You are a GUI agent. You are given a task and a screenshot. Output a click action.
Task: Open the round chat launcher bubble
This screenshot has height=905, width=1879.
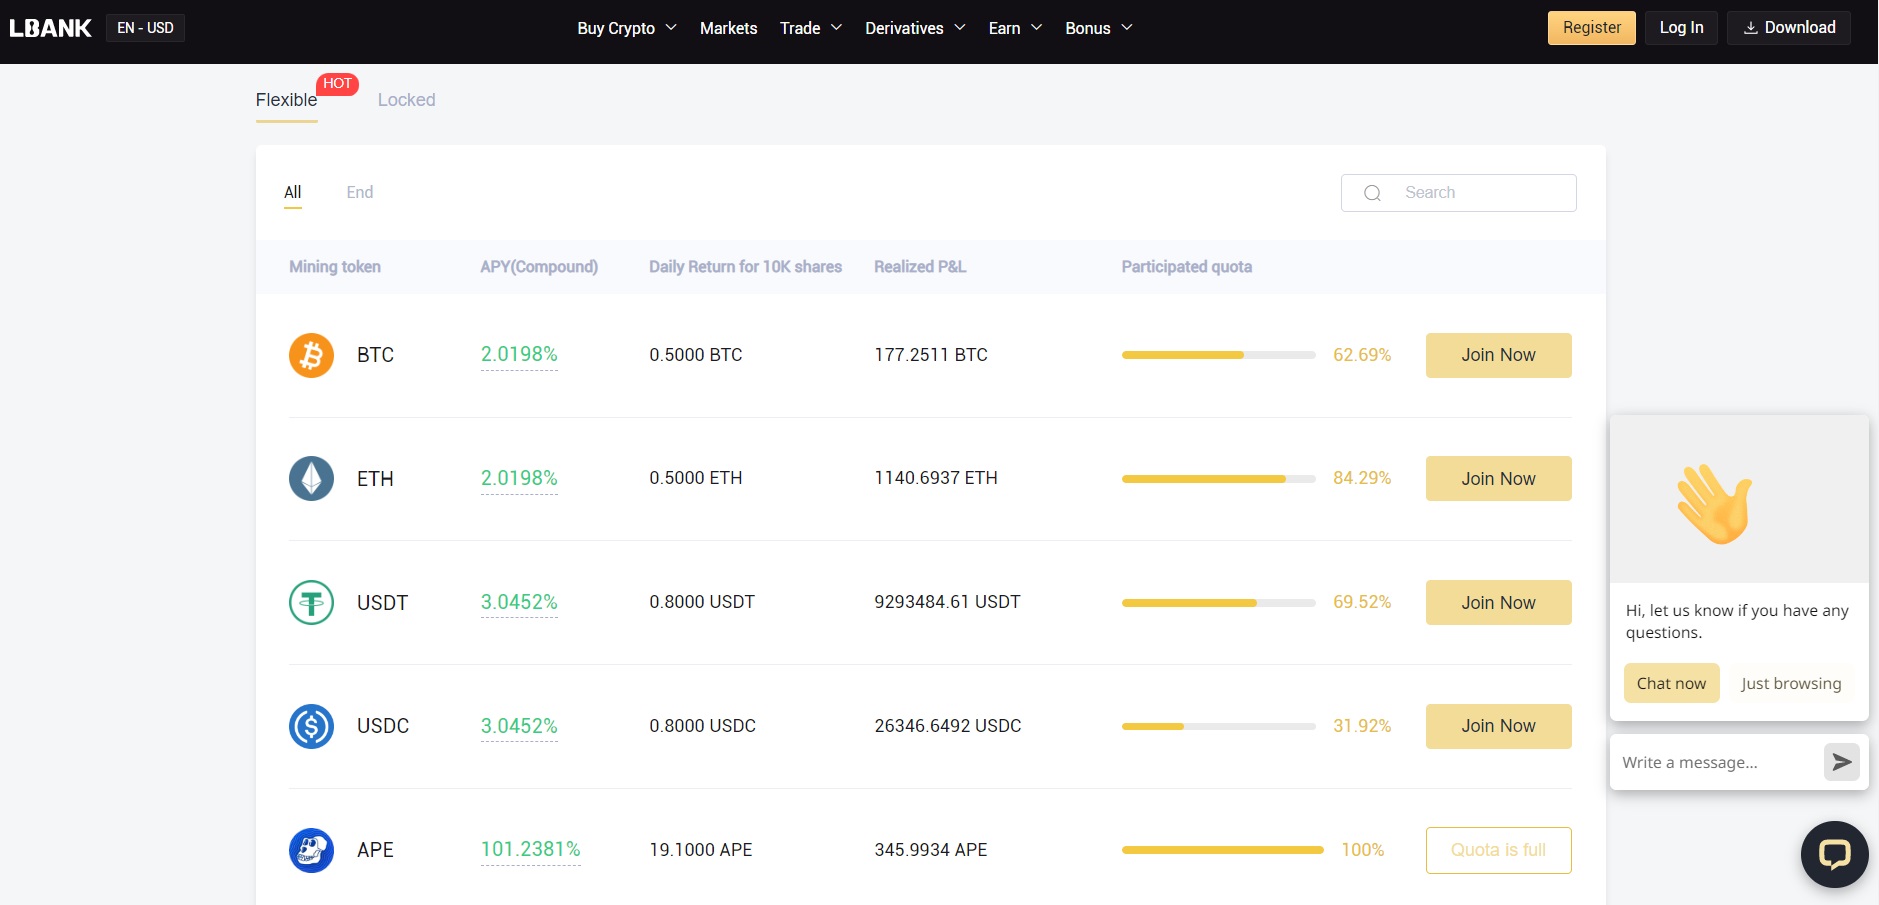click(1834, 854)
